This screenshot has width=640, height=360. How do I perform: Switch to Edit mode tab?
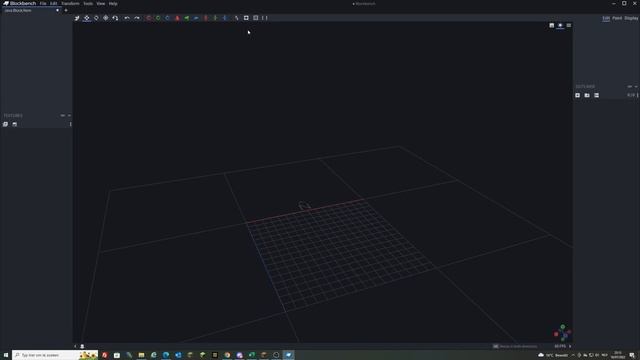(606, 18)
